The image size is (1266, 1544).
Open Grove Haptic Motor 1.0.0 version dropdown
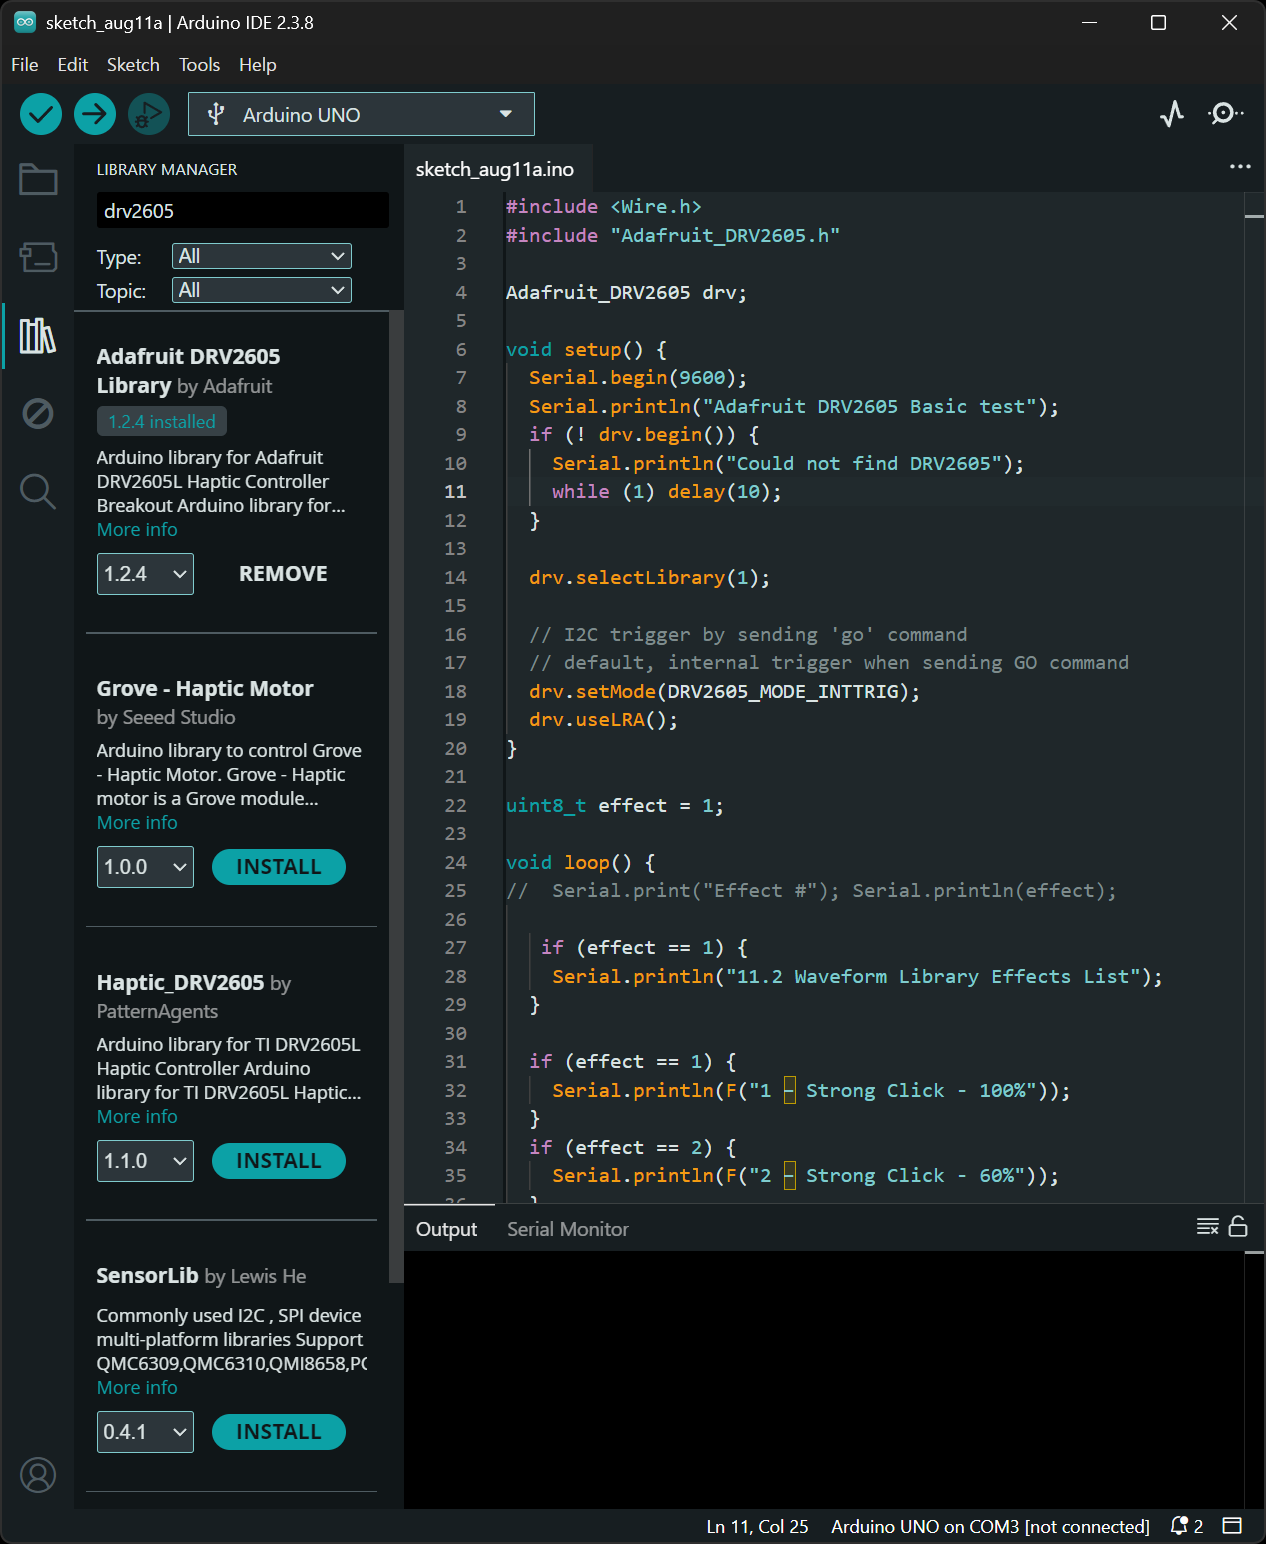point(145,867)
